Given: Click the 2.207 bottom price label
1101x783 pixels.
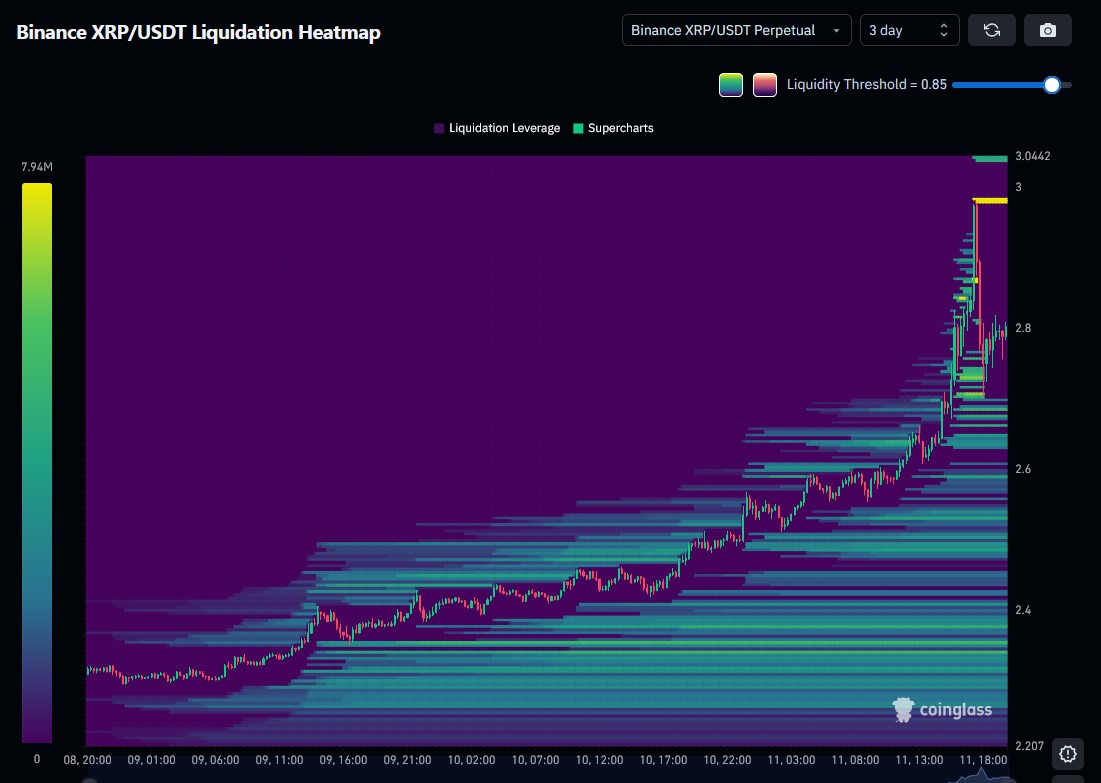Looking at the screenshot, I should 1029,746.
